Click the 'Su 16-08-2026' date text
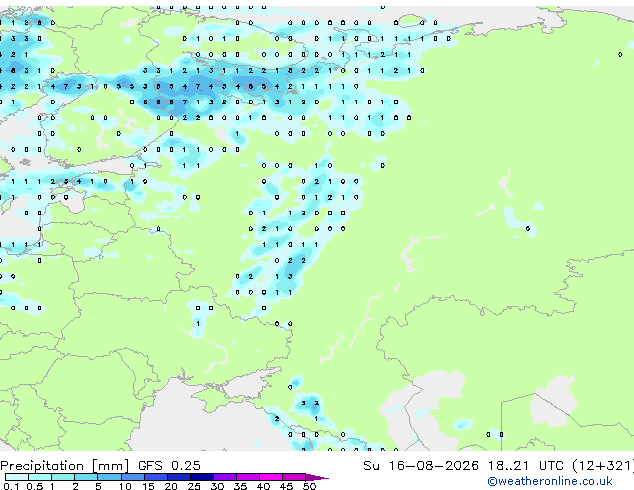This screenshot has height=490, width=634. [421, 466]
